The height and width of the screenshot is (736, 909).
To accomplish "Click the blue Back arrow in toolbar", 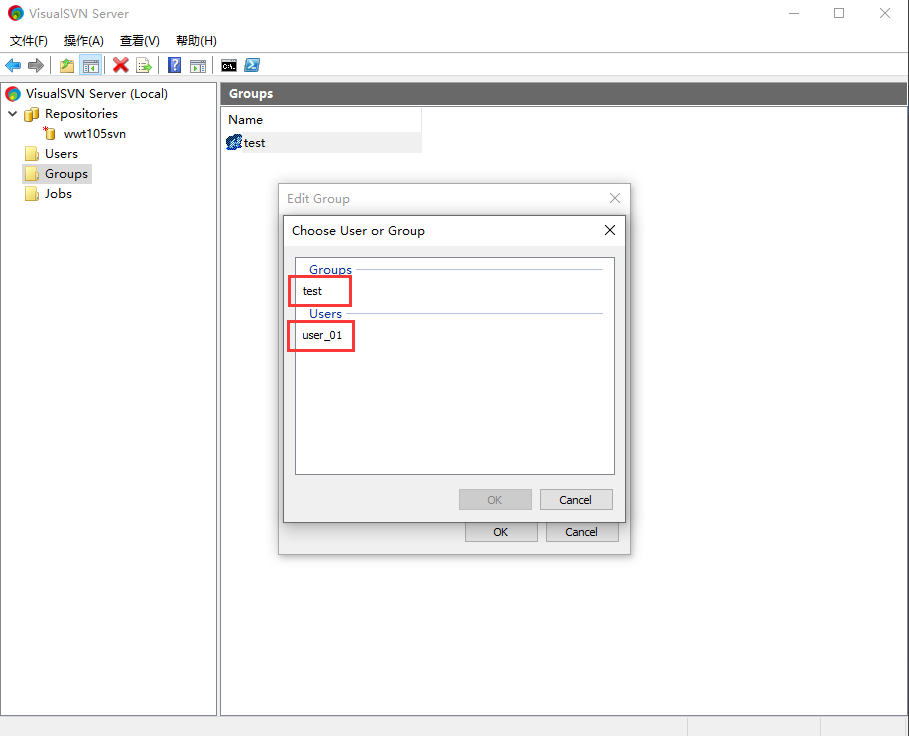I will click(13, 65).
